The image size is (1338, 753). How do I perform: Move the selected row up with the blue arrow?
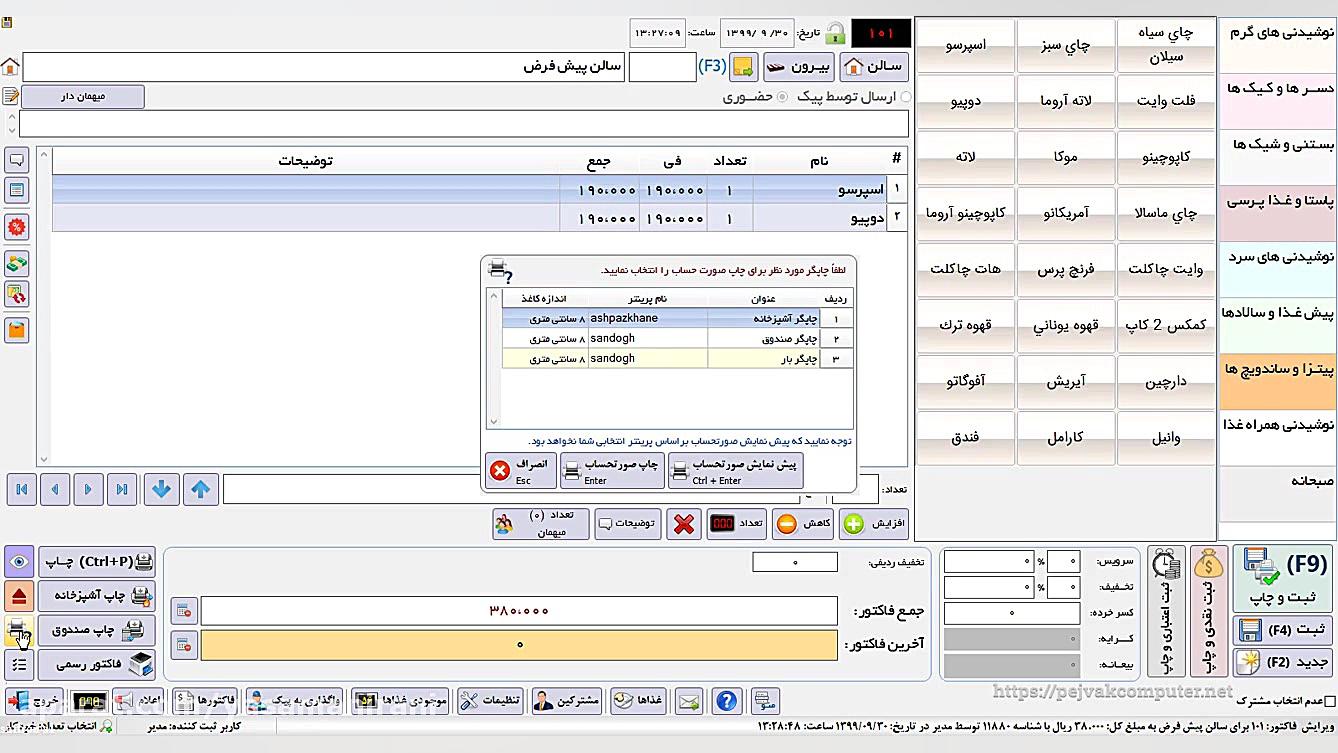[200, 490]
